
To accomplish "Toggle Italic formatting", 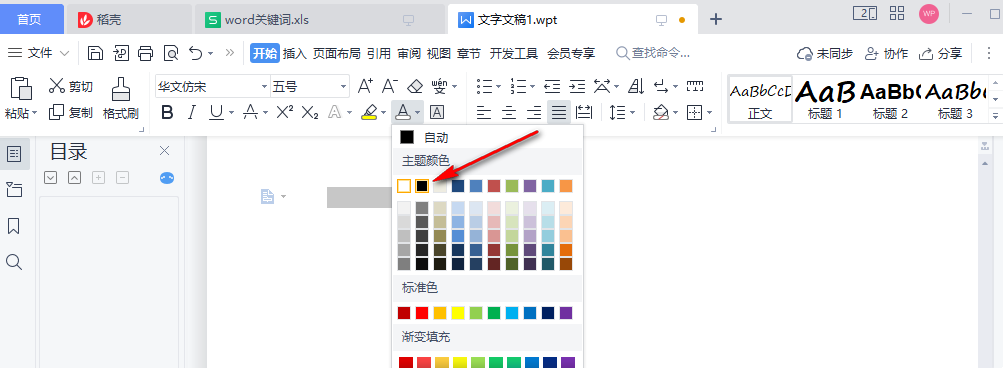I will [x=191, y=113].
